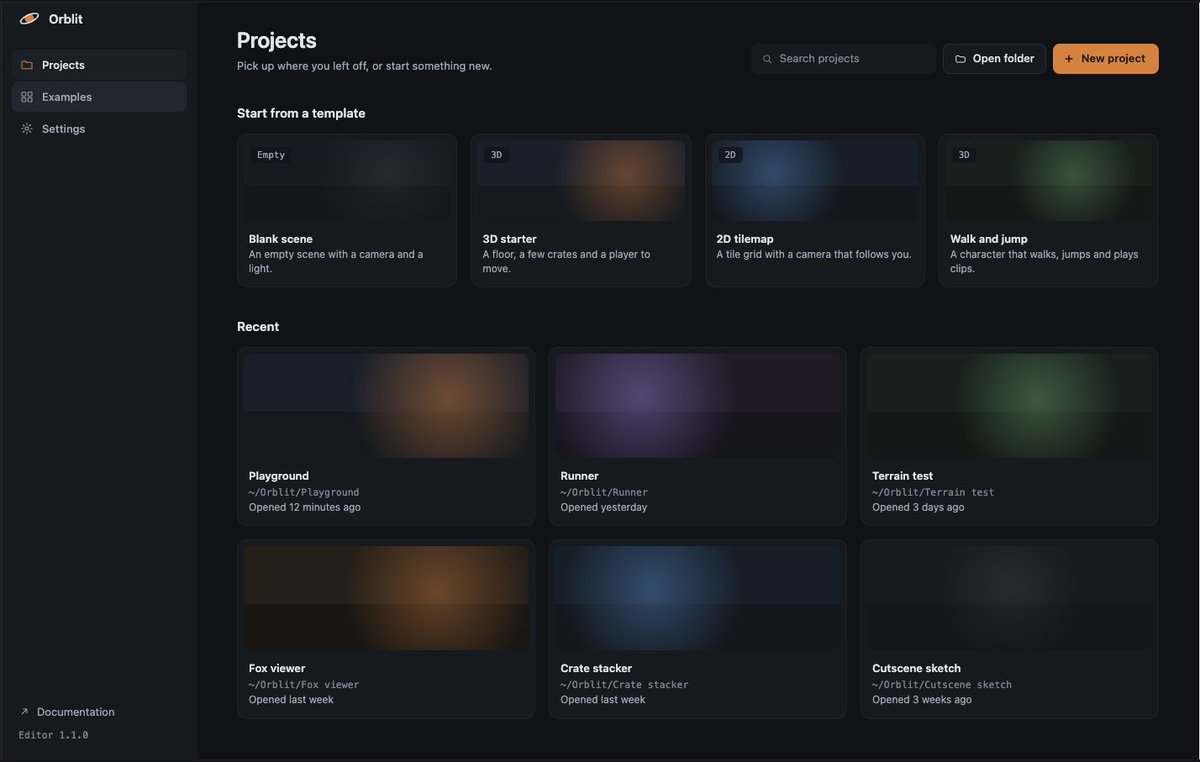The image size is (1200, 762).
Task: Click "Opened 3 days ago" text
Action: click(918, 507)
